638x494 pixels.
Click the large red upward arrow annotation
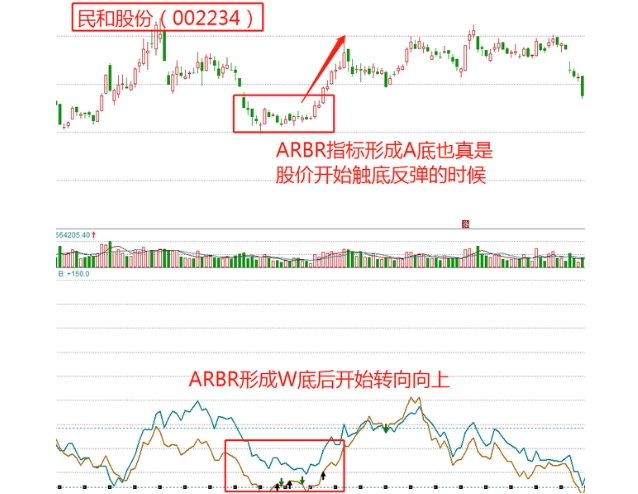pos(323,68)
